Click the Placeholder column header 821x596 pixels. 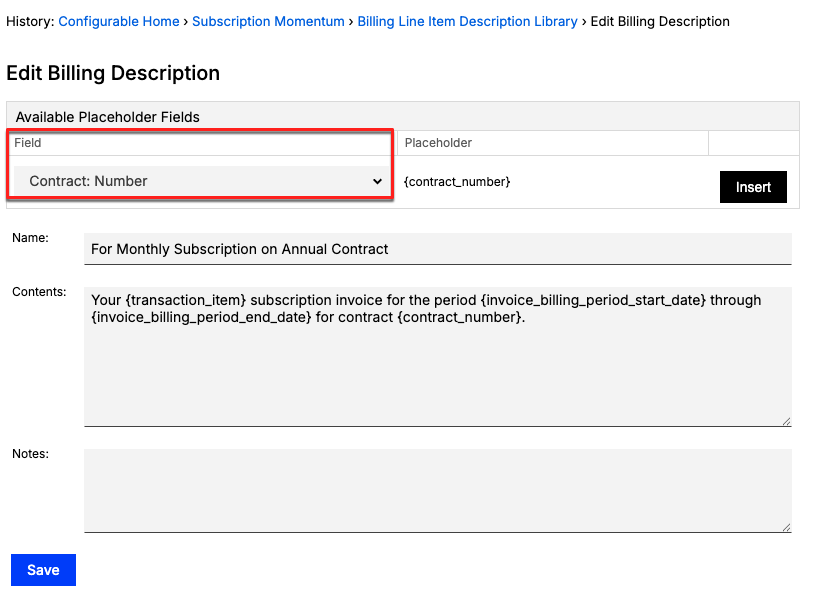[438, 142]
